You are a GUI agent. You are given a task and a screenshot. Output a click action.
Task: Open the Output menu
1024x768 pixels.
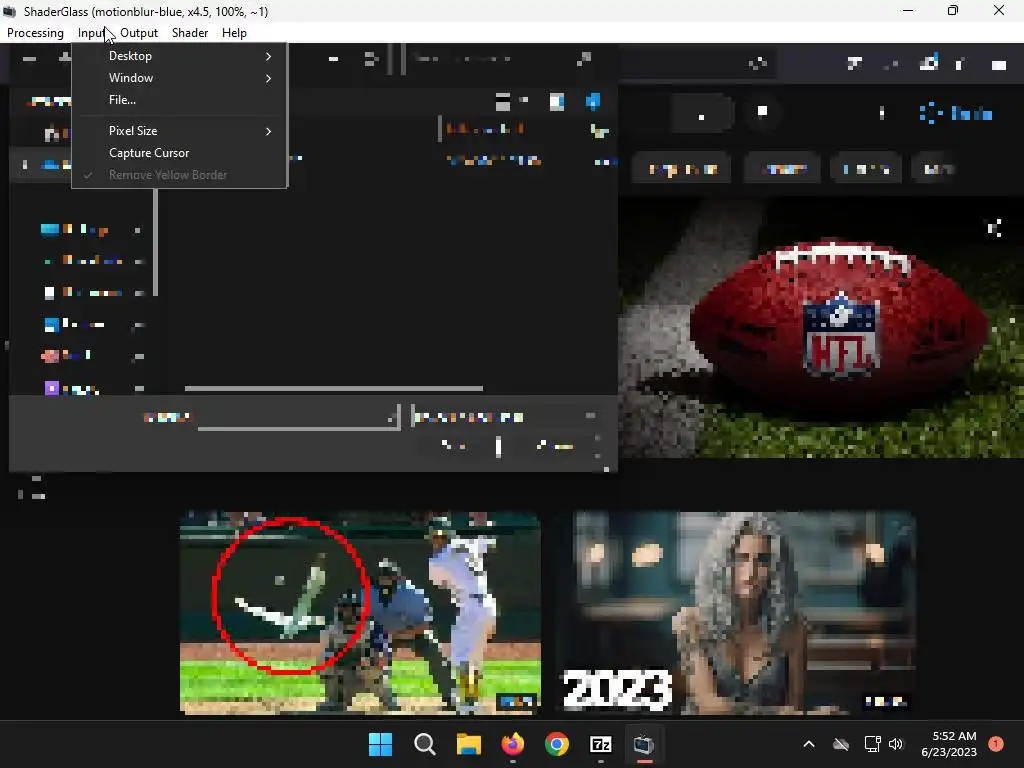pos(138,33)
